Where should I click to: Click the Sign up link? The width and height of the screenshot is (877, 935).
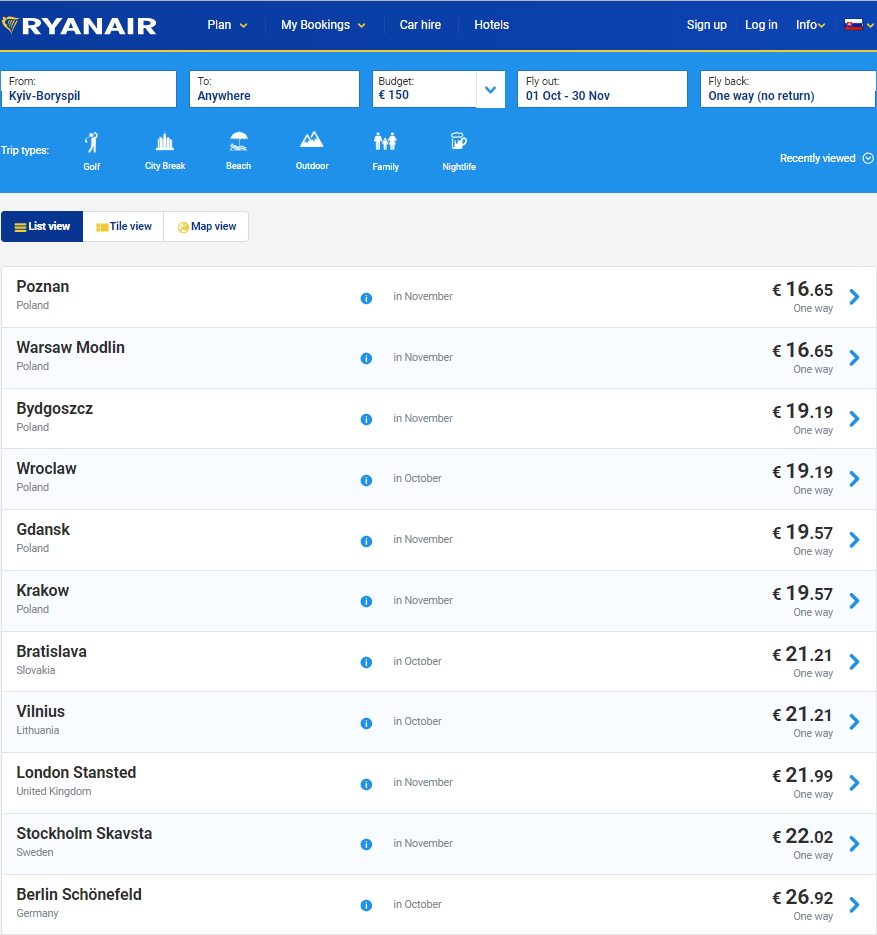[706, 25]
